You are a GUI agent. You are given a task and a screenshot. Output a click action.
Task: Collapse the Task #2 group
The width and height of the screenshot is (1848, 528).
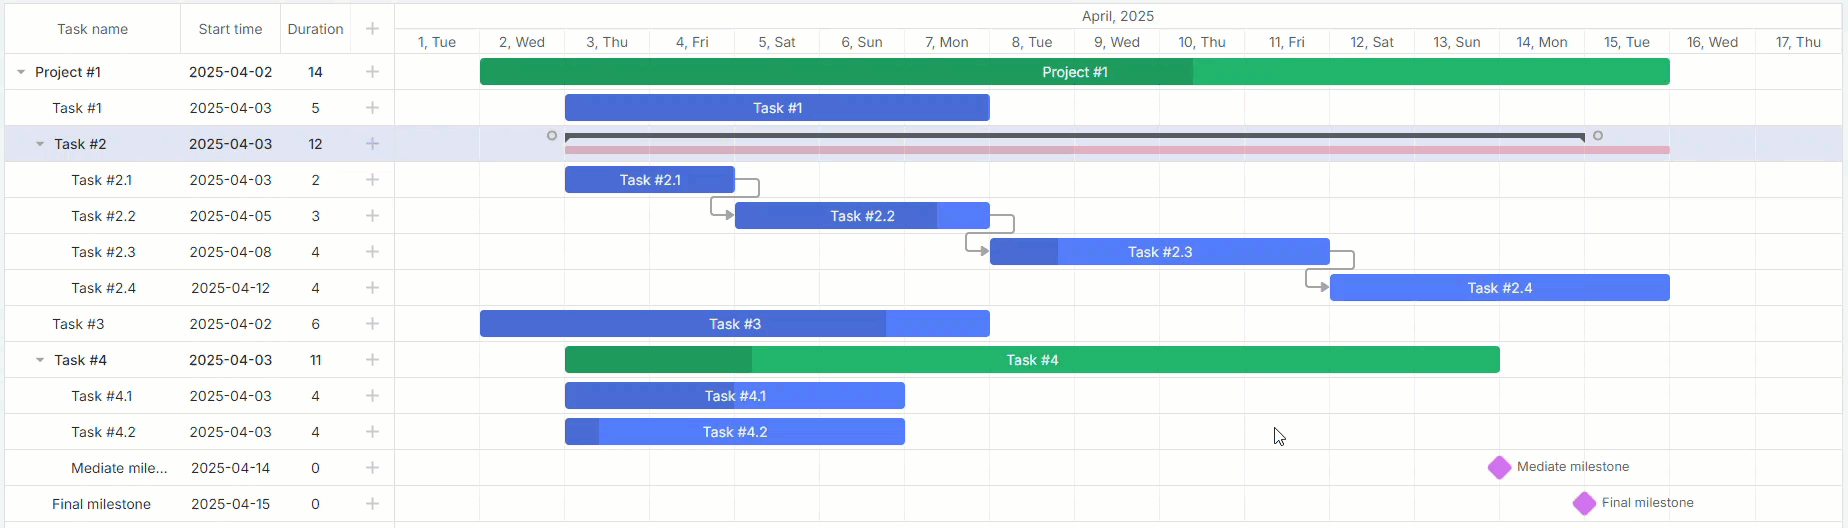click(40, 144)
